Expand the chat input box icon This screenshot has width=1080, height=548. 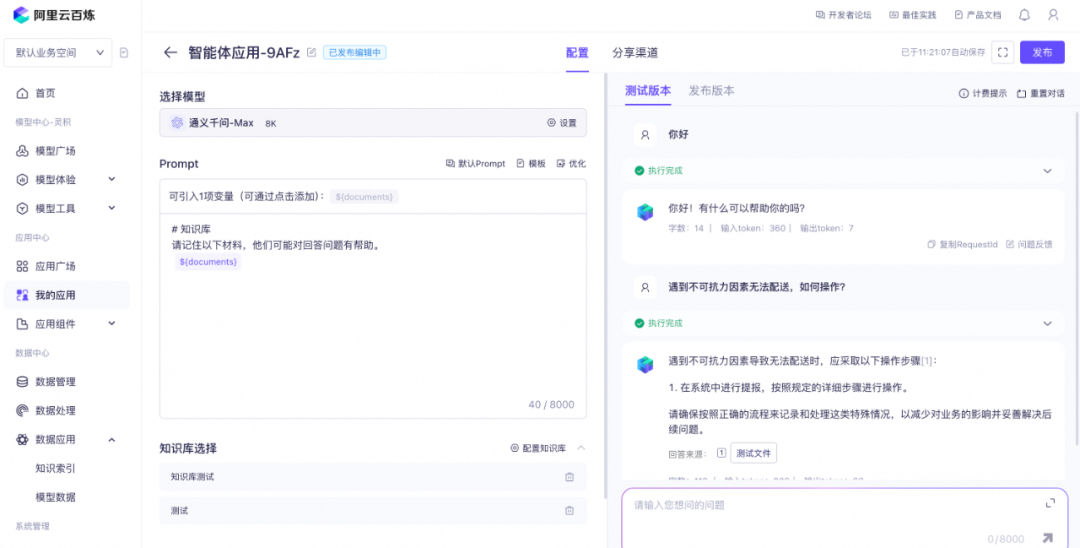click(x=1050, y=504)
